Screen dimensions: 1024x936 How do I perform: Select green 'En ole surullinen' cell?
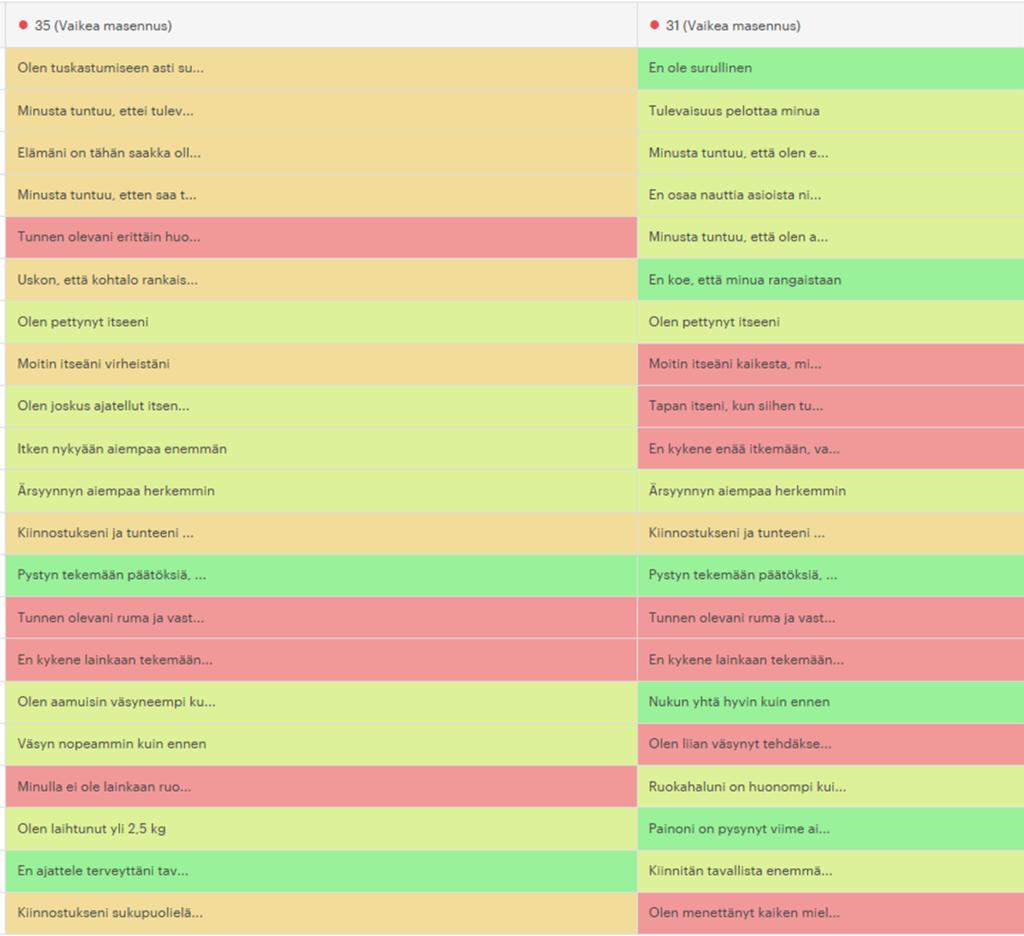point(831,68)
